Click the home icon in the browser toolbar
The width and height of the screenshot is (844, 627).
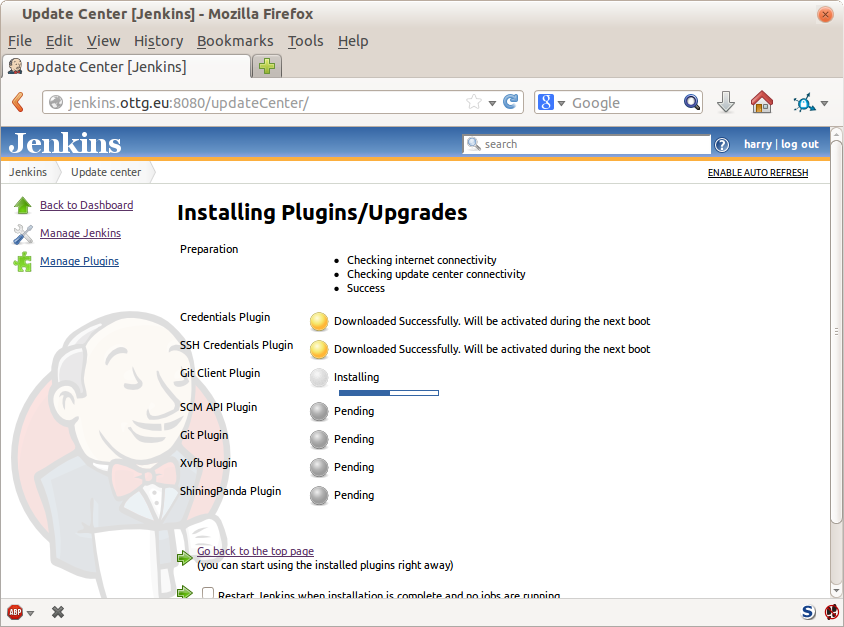(x=762, y=101)
